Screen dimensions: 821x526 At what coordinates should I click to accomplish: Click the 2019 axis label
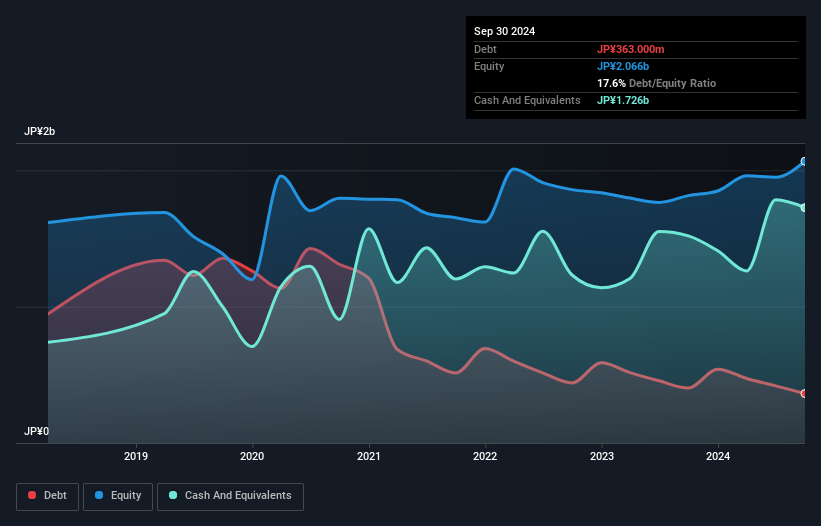(x=136, y=456)
